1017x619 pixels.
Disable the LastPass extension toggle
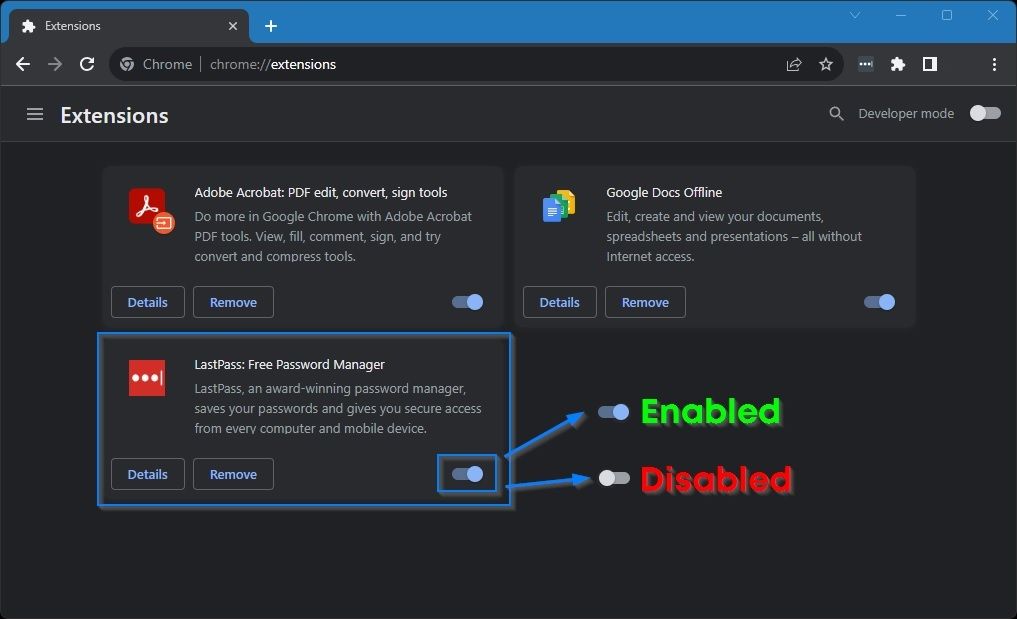(x=467, y=473)
